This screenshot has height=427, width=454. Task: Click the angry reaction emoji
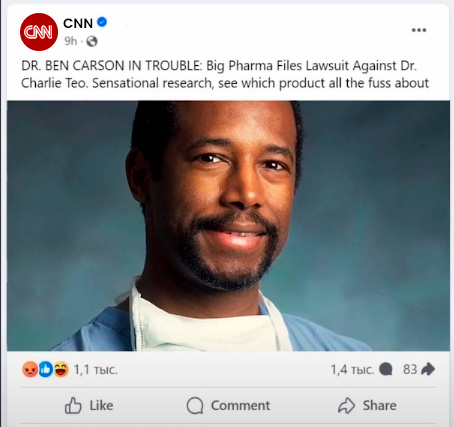click(x=30, y=369)
